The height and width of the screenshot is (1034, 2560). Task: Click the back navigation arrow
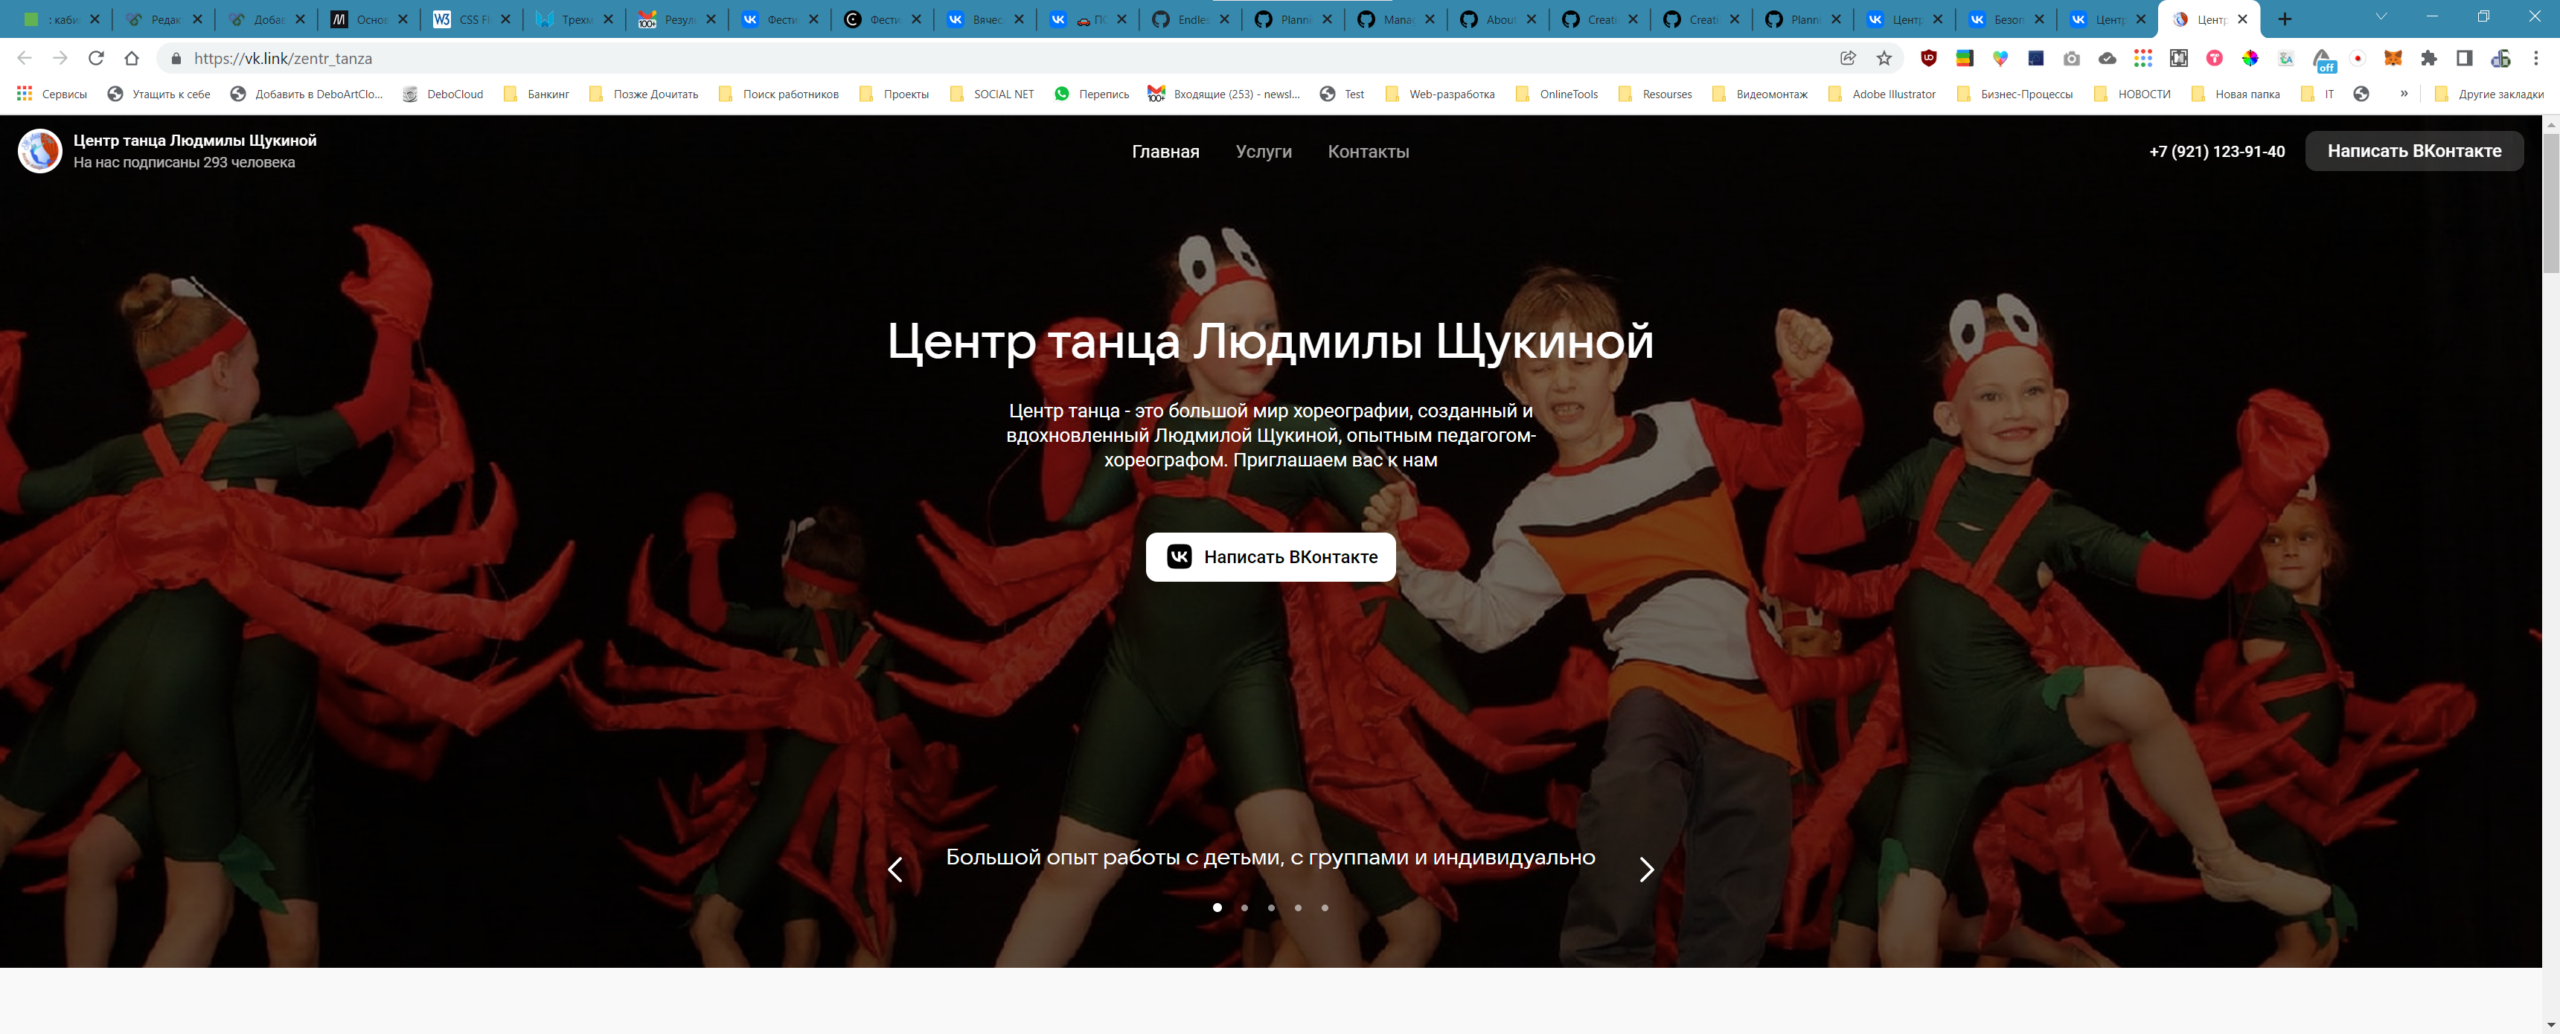click(x=25, y=58)
